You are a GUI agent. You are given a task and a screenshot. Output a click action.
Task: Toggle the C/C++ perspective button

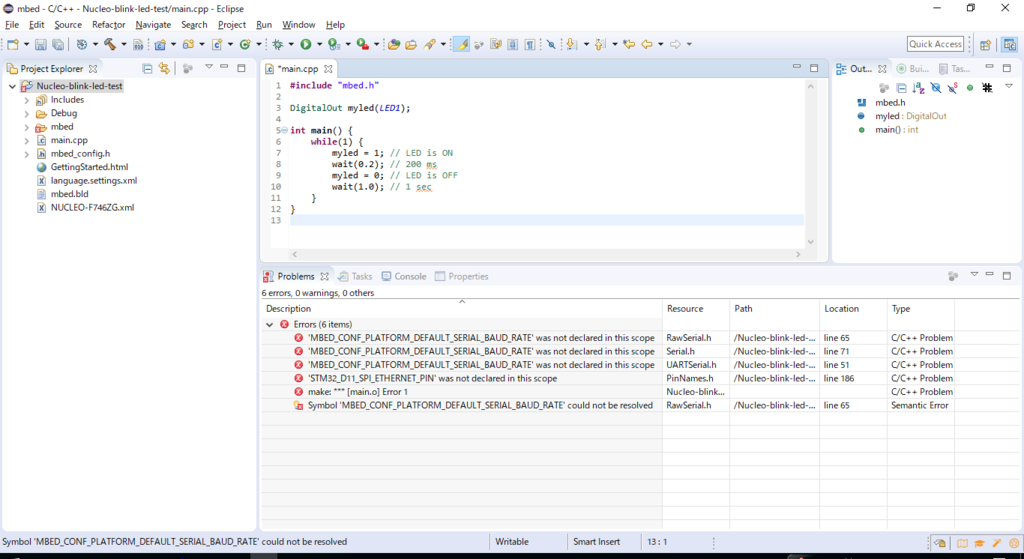(1010, 44)
